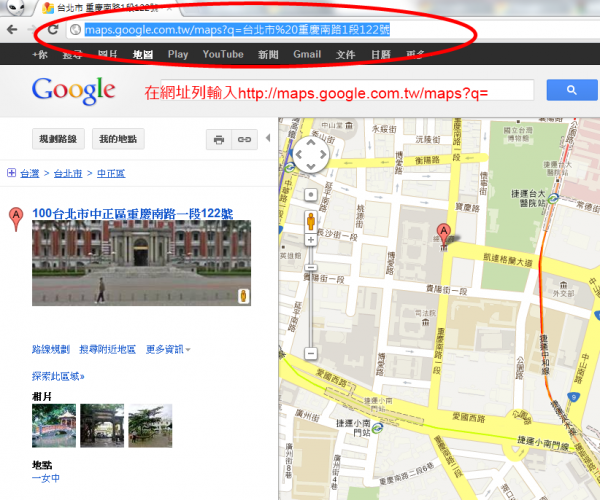Expand the 更多資訊 dropdown

[x=168, y=349]
